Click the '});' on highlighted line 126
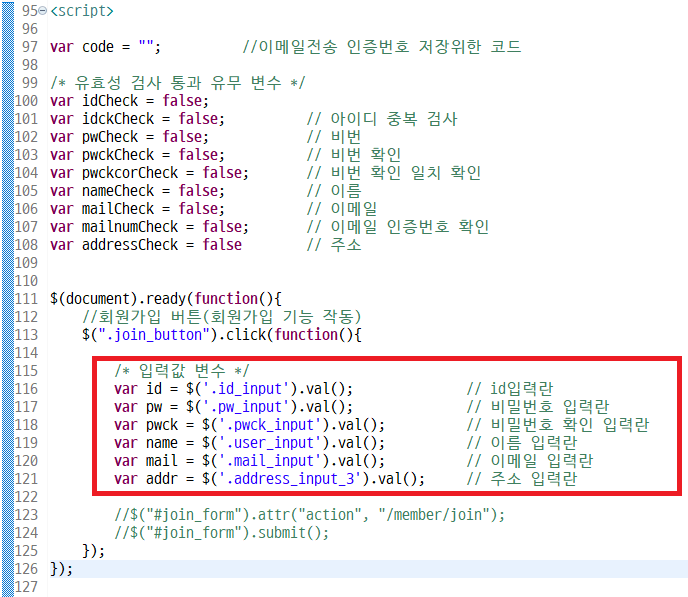This screenshot has height=597, width=688. (61, 568)
